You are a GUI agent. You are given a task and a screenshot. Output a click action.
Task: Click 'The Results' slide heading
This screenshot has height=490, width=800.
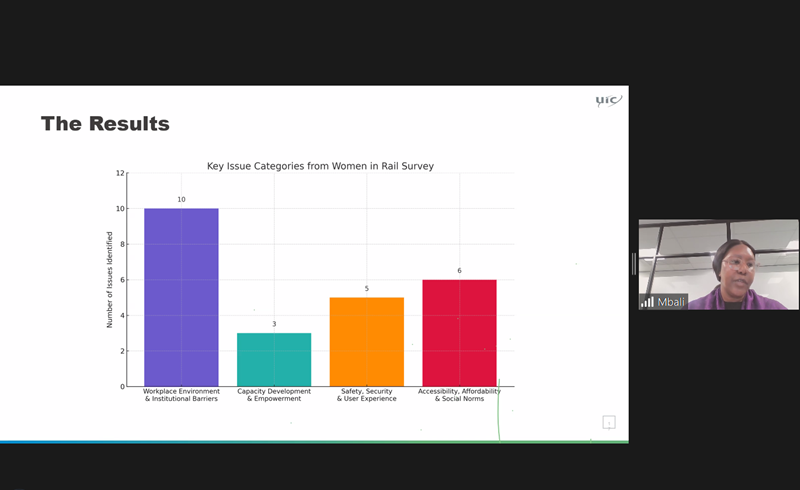point(105,124)
